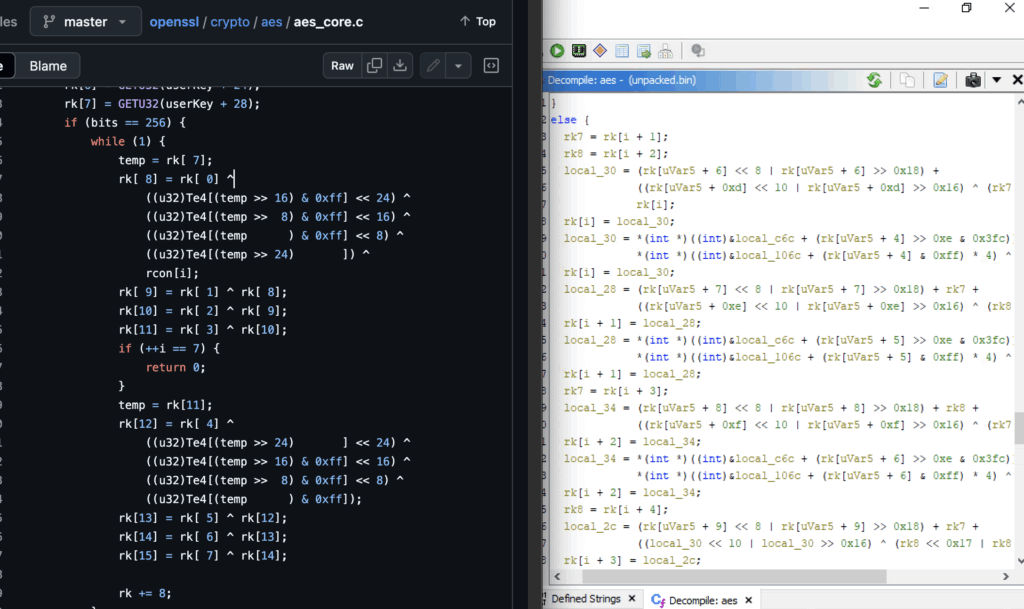Take a decompiler snapshot with the camera icon

(x=973, y=80)
